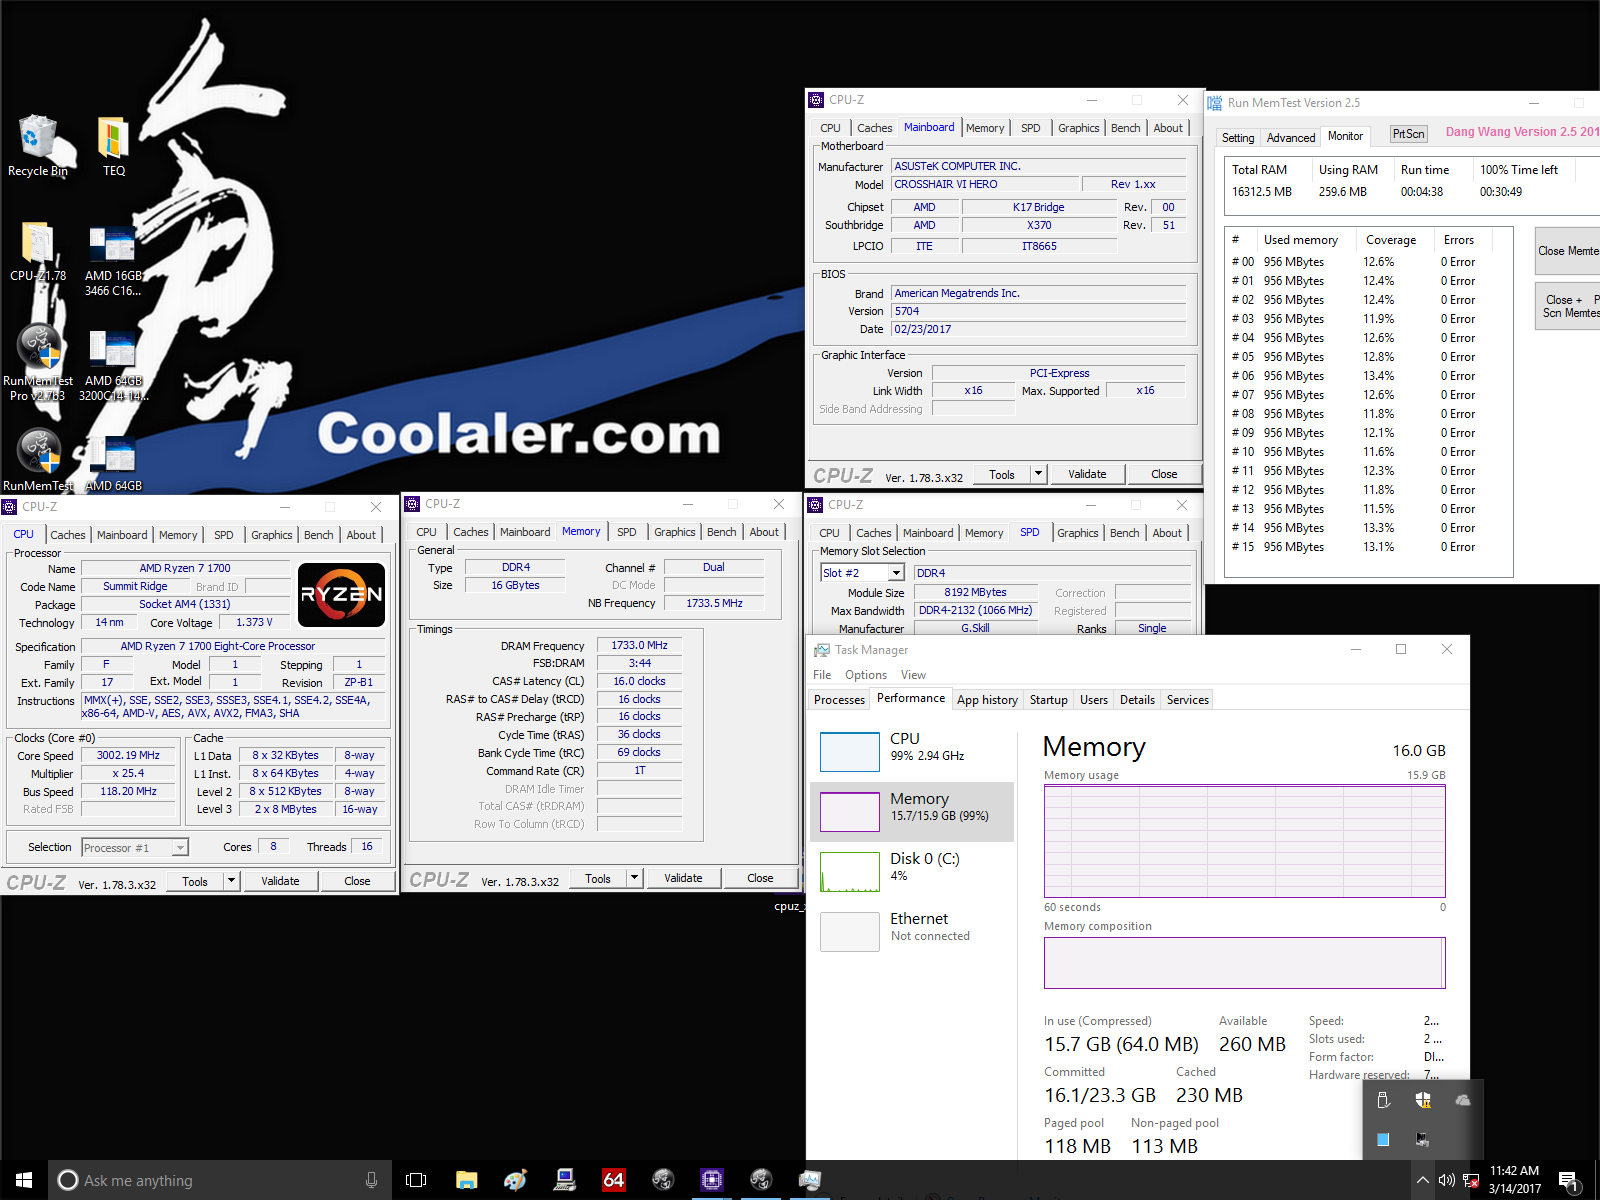The height and width of the screenshot is (1200, 1600).
Task: Open the Details tab in Task Manager
Action: coord(1137,700)
